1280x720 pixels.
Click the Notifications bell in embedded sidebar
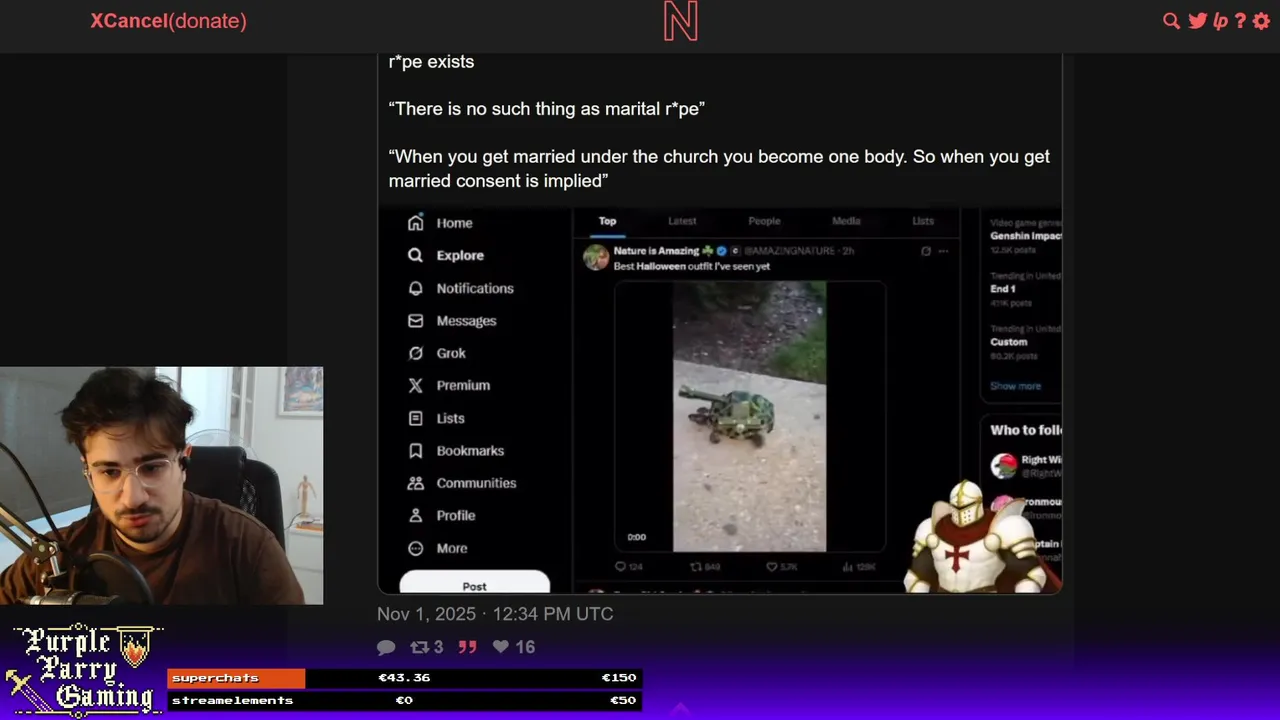[x=415, y=288]
